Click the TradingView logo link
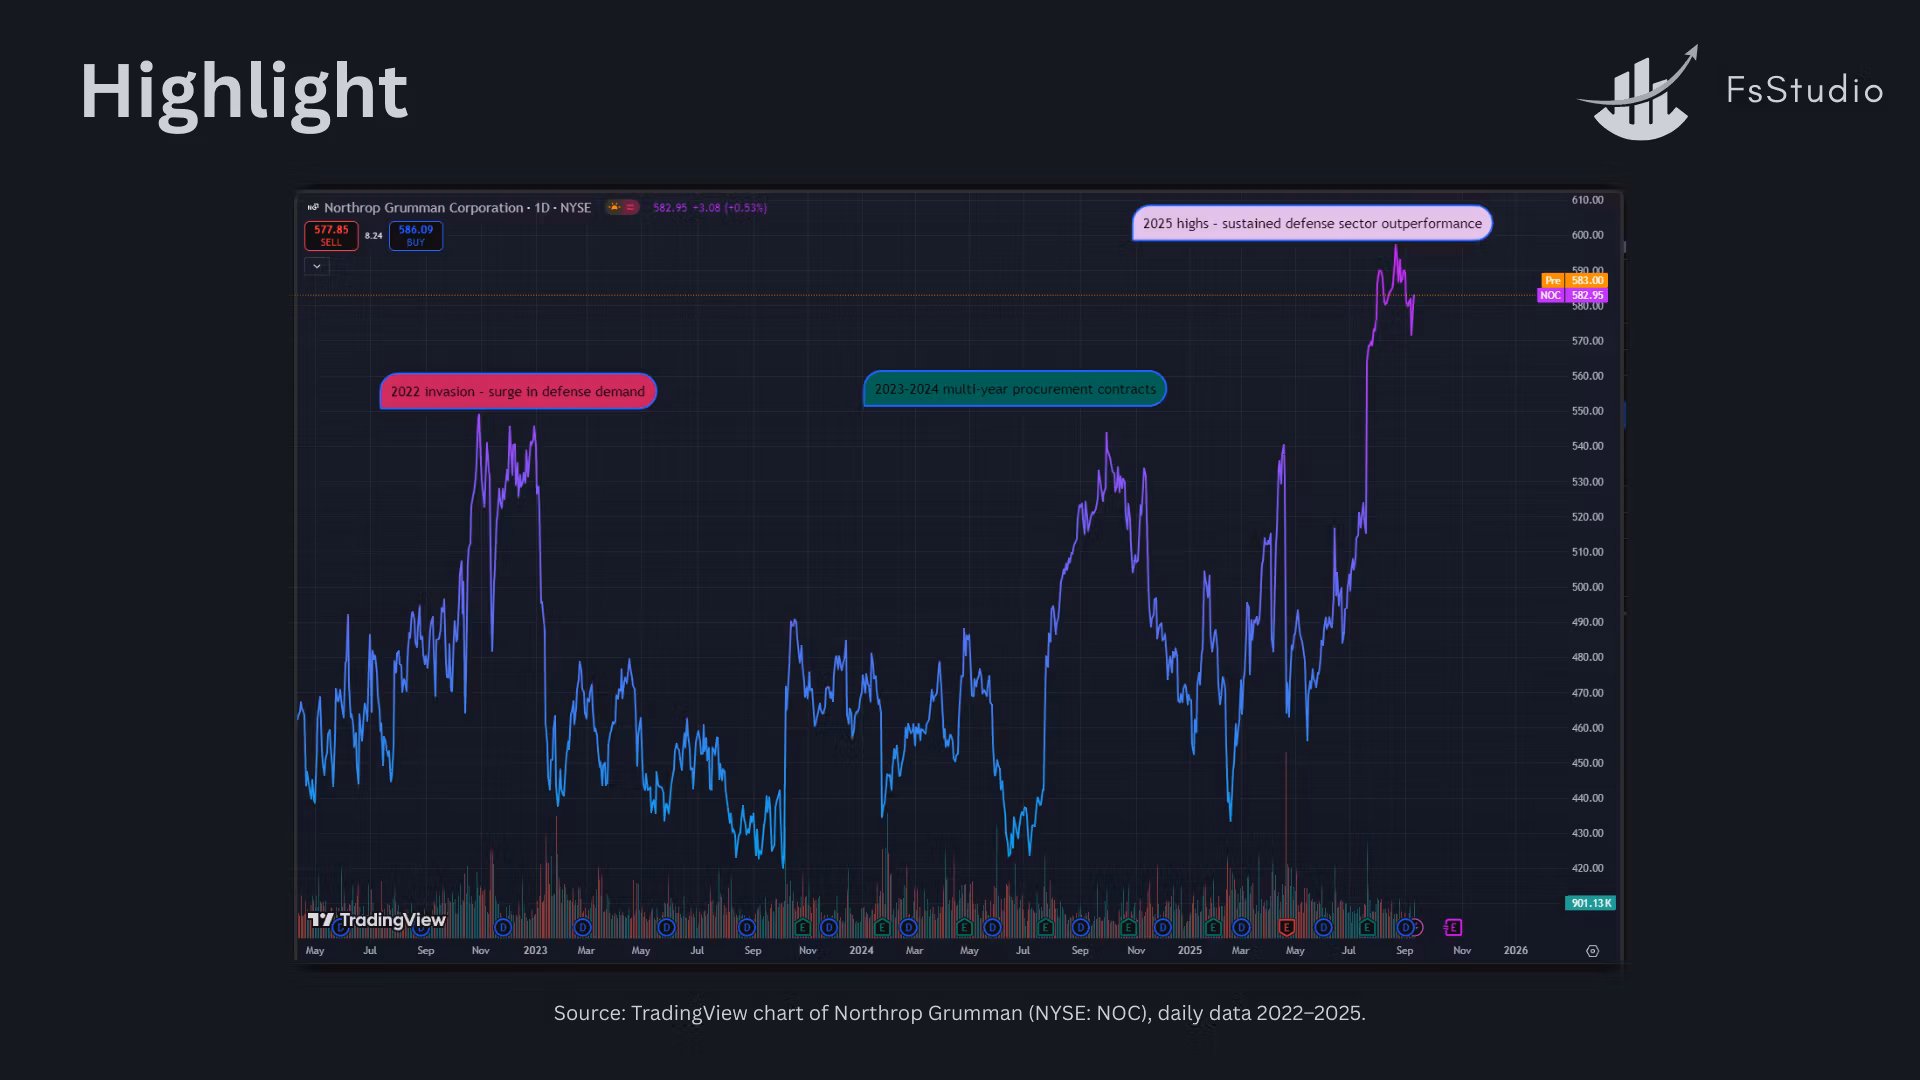This screenshot has width=1920, height=1080. click(x=377, y=920)
